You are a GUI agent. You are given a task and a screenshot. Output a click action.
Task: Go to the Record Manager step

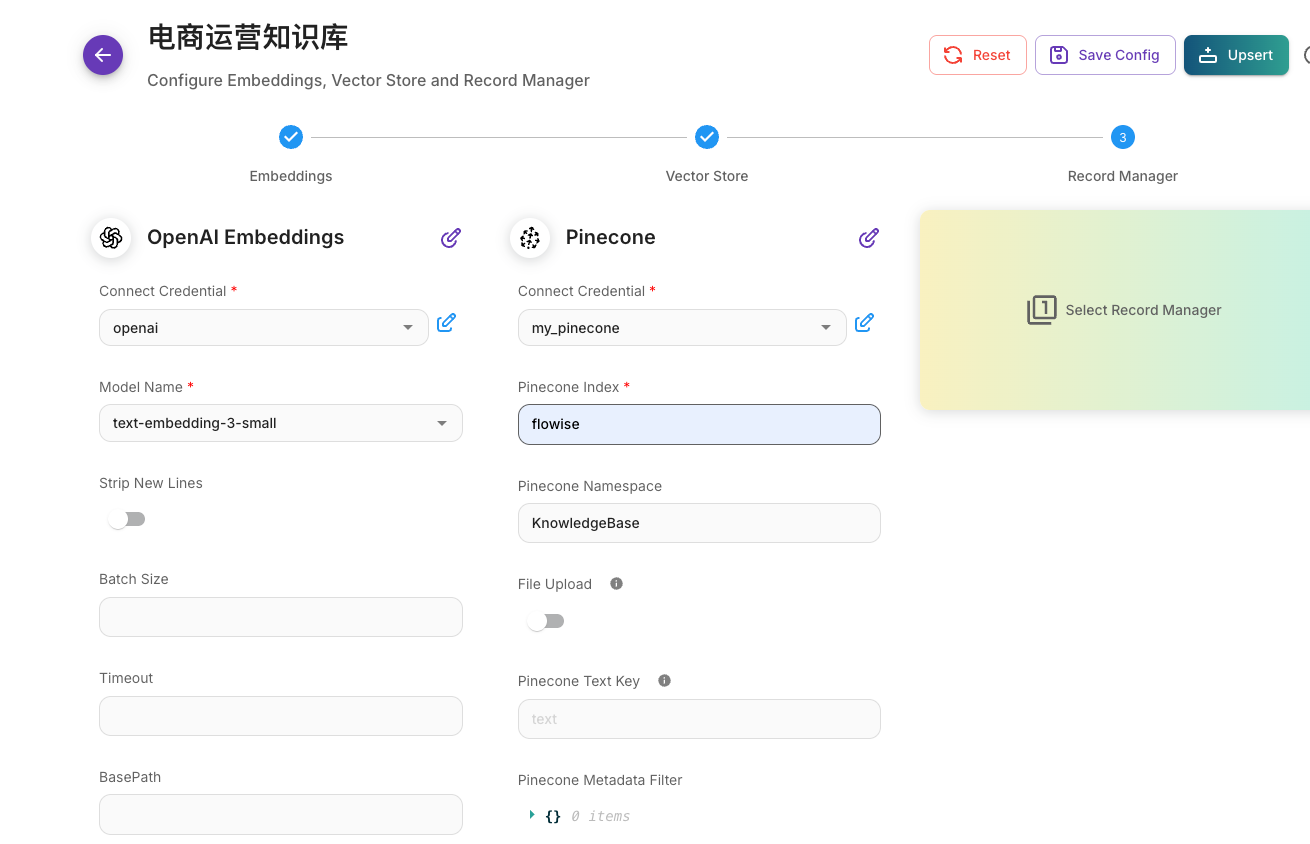1122,137
